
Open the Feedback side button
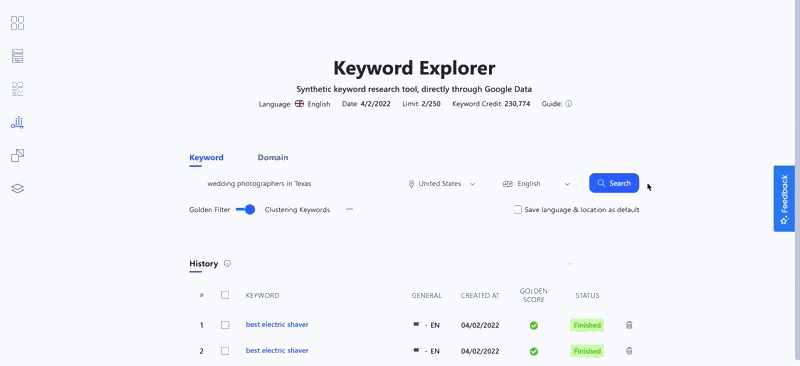(784, 199)
